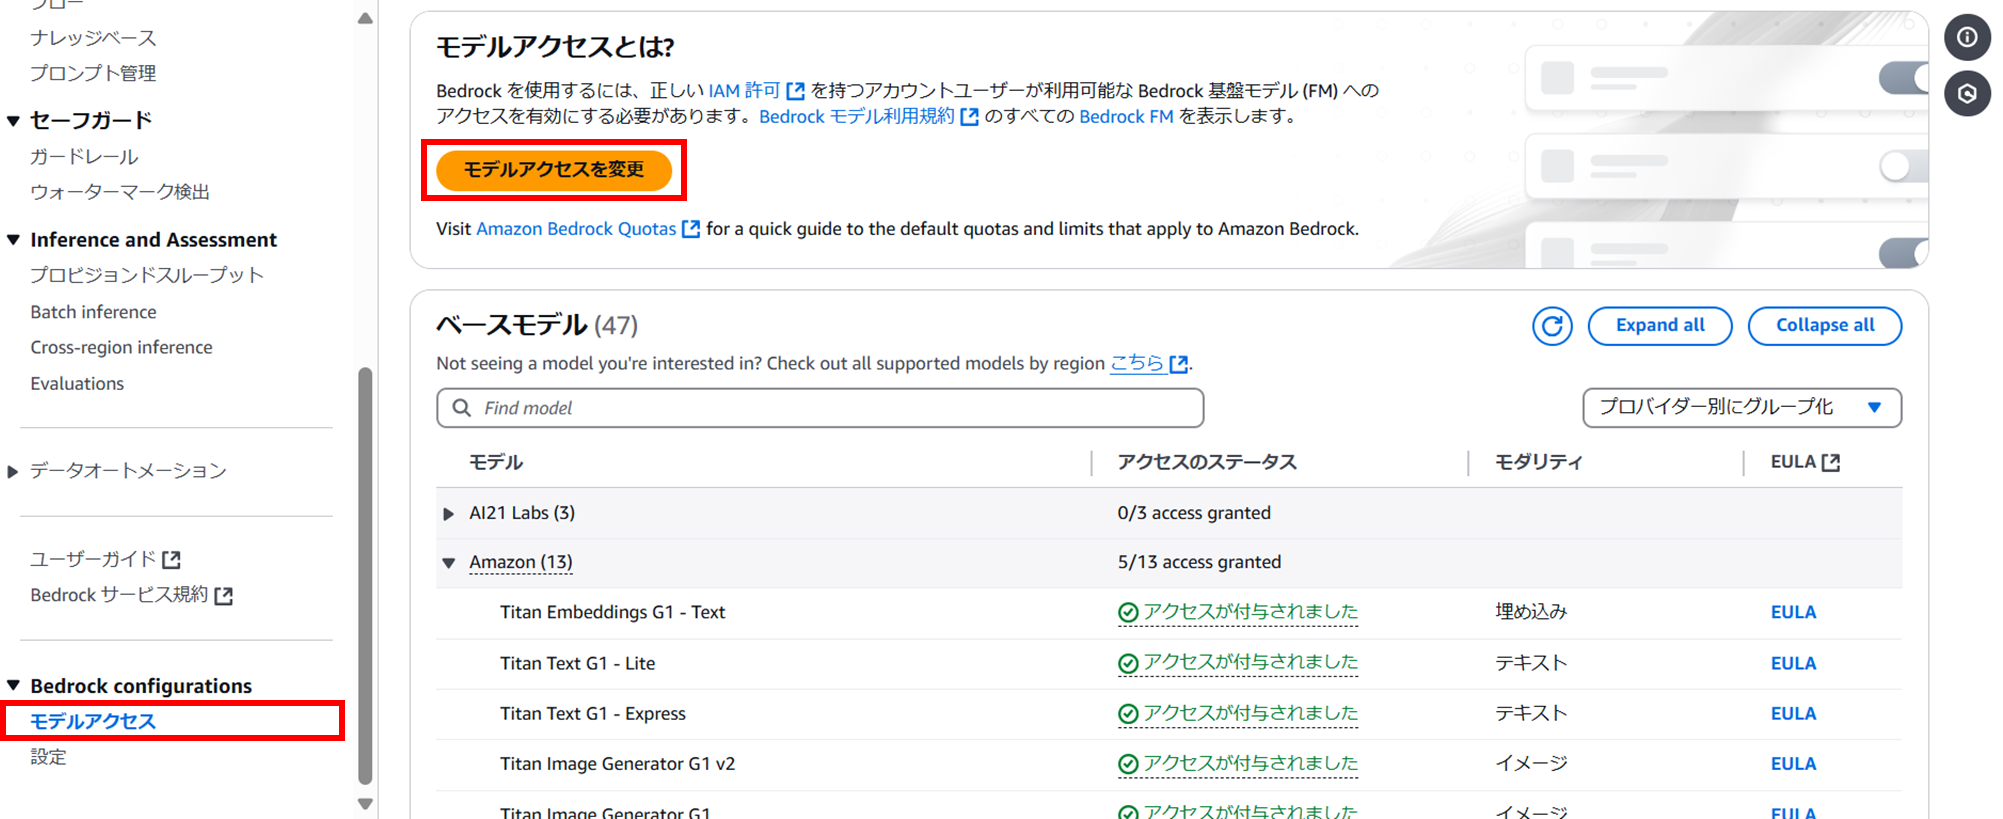Click green check icon for Titan Text G1 - Express
The image size is (2003, 819).
1128,714
